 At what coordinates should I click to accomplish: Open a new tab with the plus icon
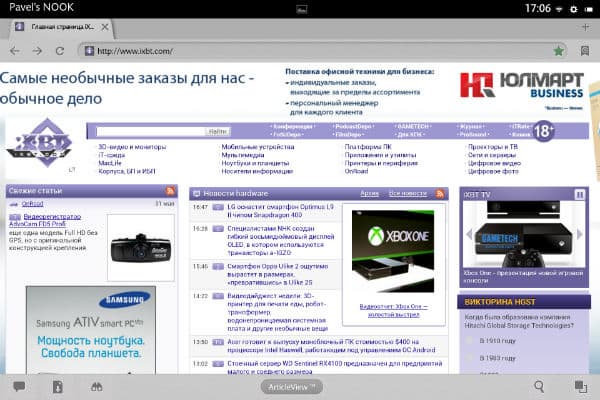[x=585, y=27]
